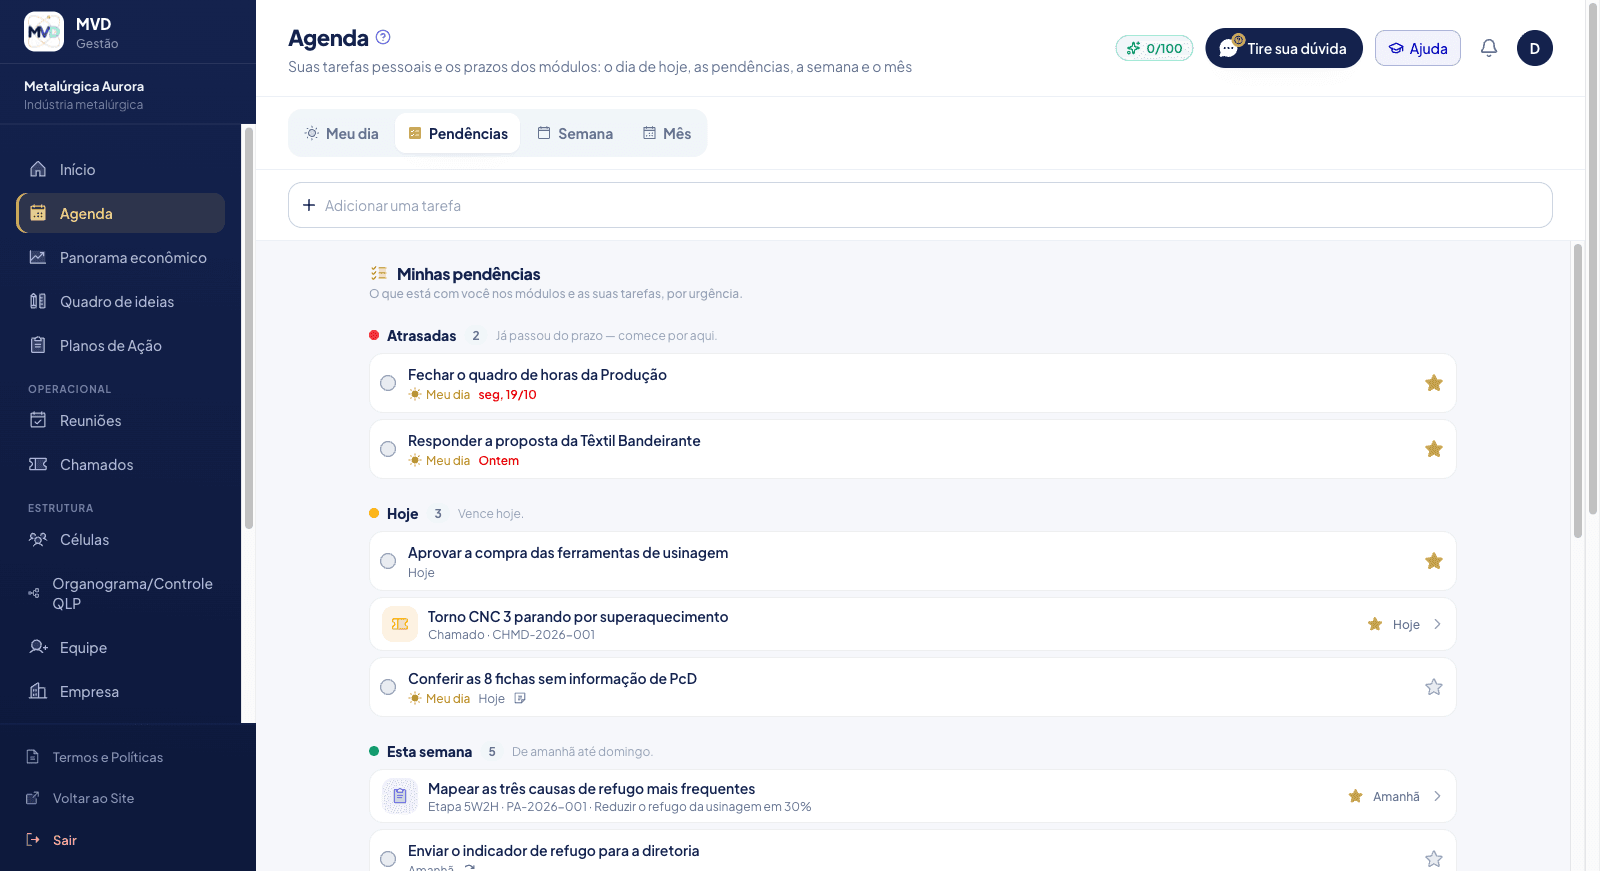
Task: Complete the task Aprovar a compra das ferramentas
Action: click(388, 561)
